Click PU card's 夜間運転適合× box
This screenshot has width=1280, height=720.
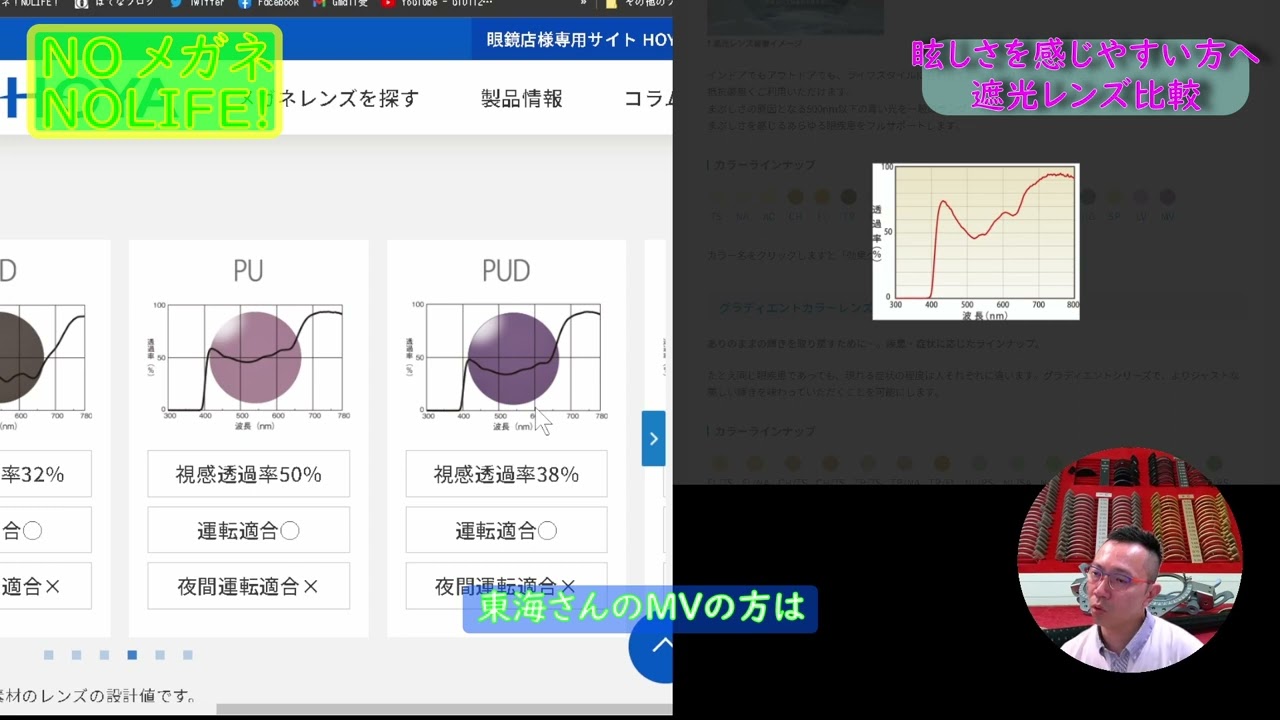249,586
